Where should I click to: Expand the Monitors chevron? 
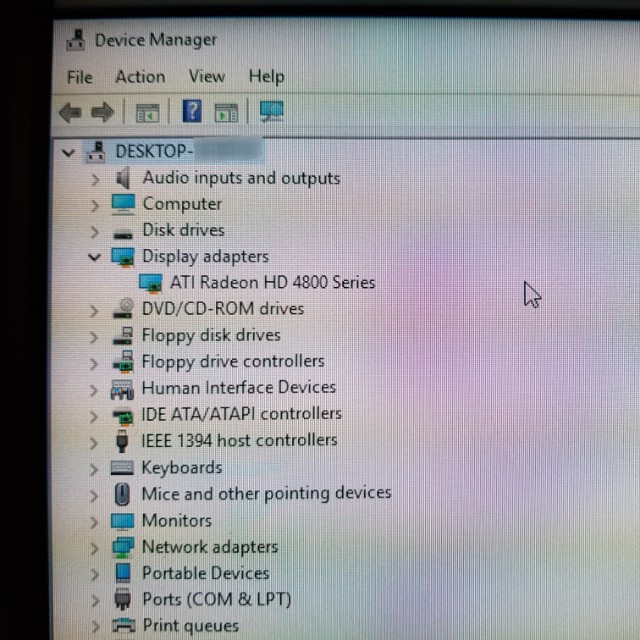pos(94,522)
